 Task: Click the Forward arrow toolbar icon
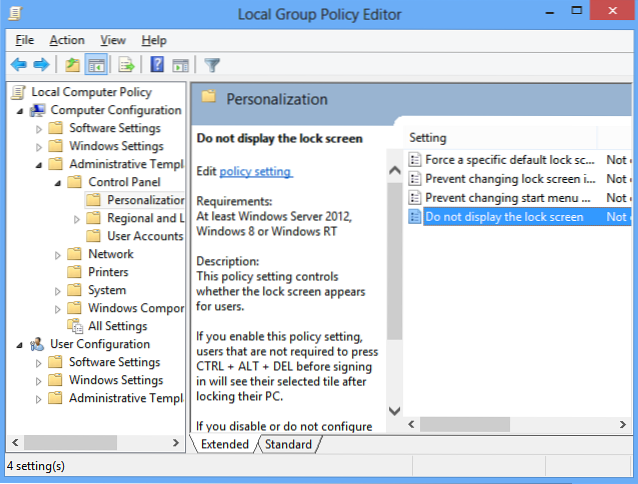click(x=41, y=65)
